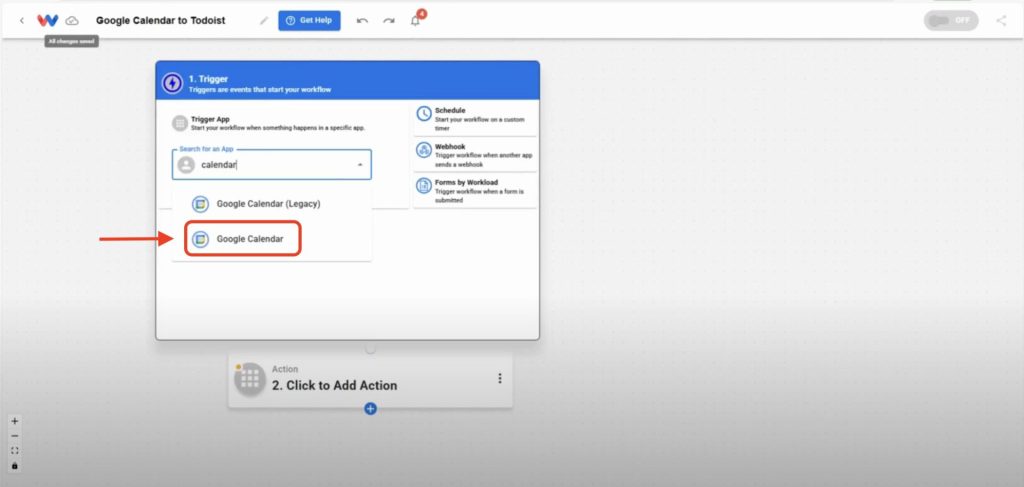This screenshot has width=1024, height=487.
Task: Collapse the app search dropdown arrow
Action: (360, 165)
